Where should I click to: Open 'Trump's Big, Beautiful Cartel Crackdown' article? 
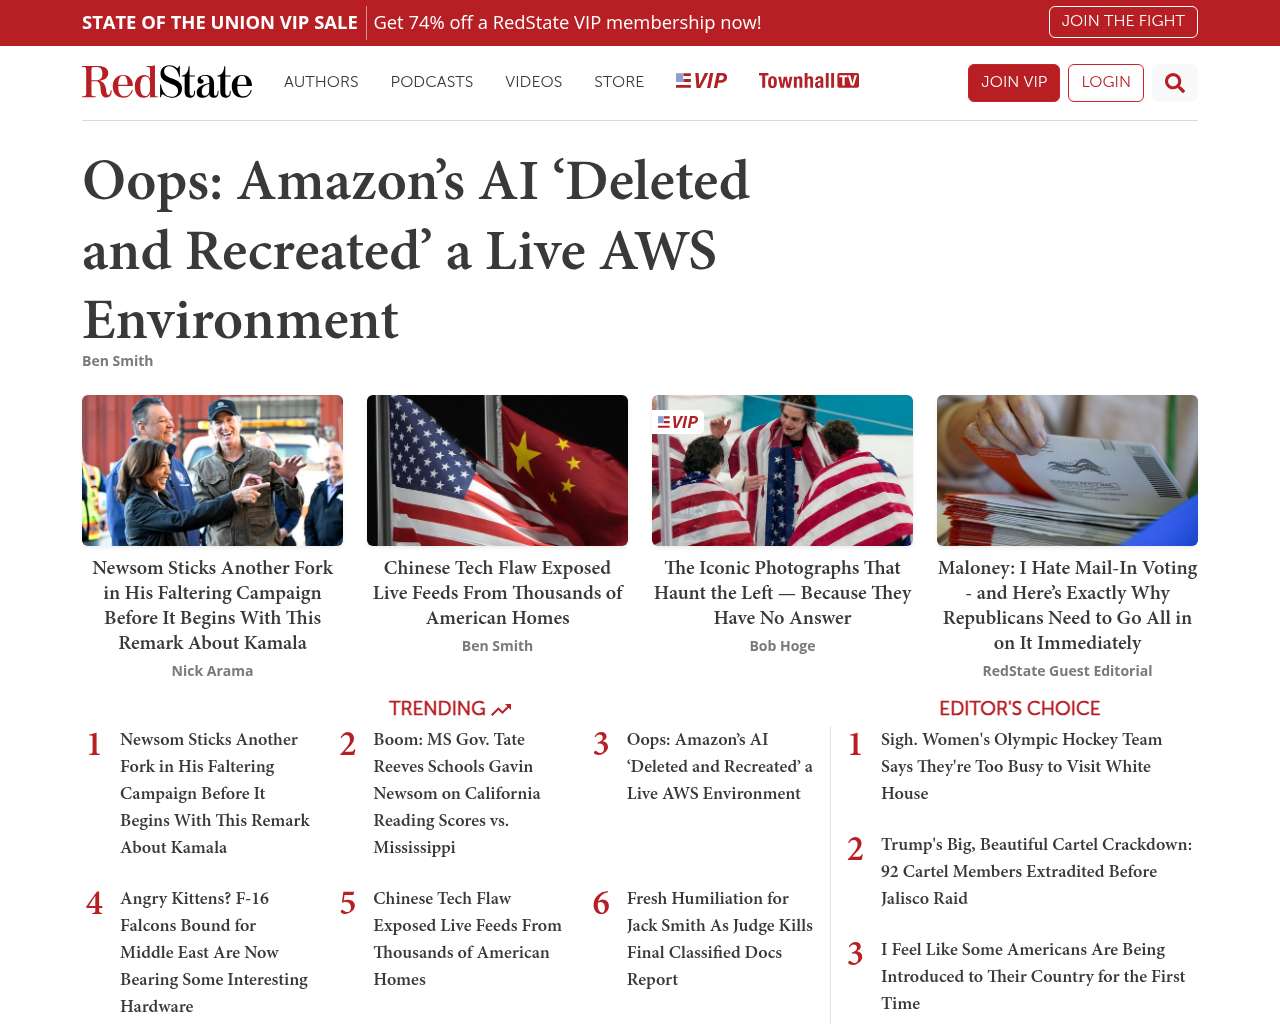pos(1036,871)
